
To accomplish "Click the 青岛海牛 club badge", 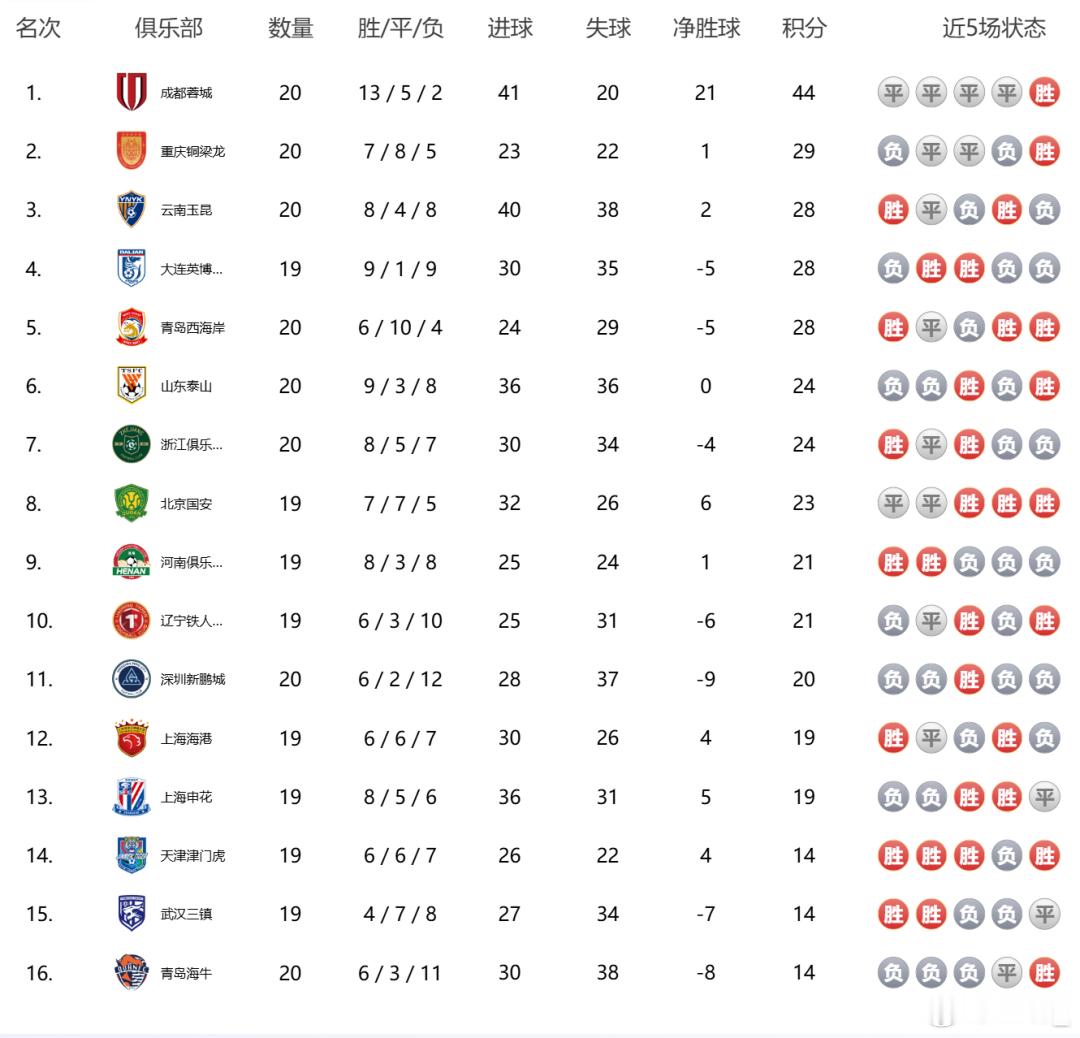I will coord(132,973).
